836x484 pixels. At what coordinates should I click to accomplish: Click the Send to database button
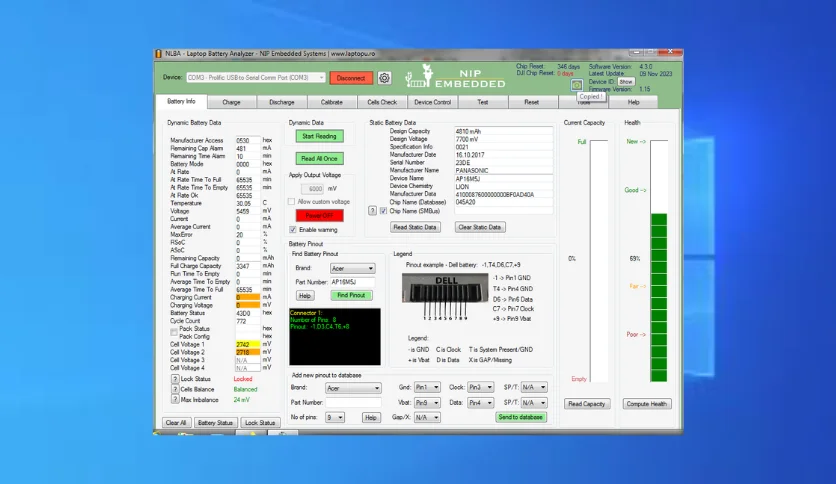520,417
